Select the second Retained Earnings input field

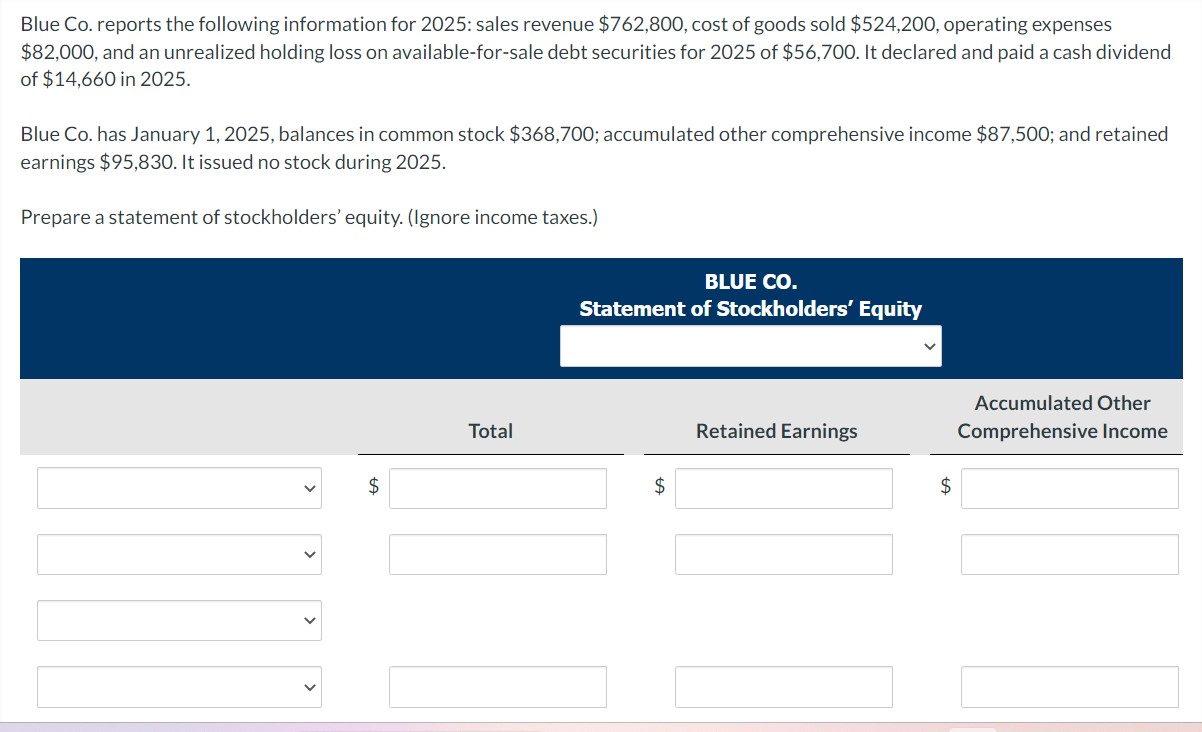pos(783,554)
